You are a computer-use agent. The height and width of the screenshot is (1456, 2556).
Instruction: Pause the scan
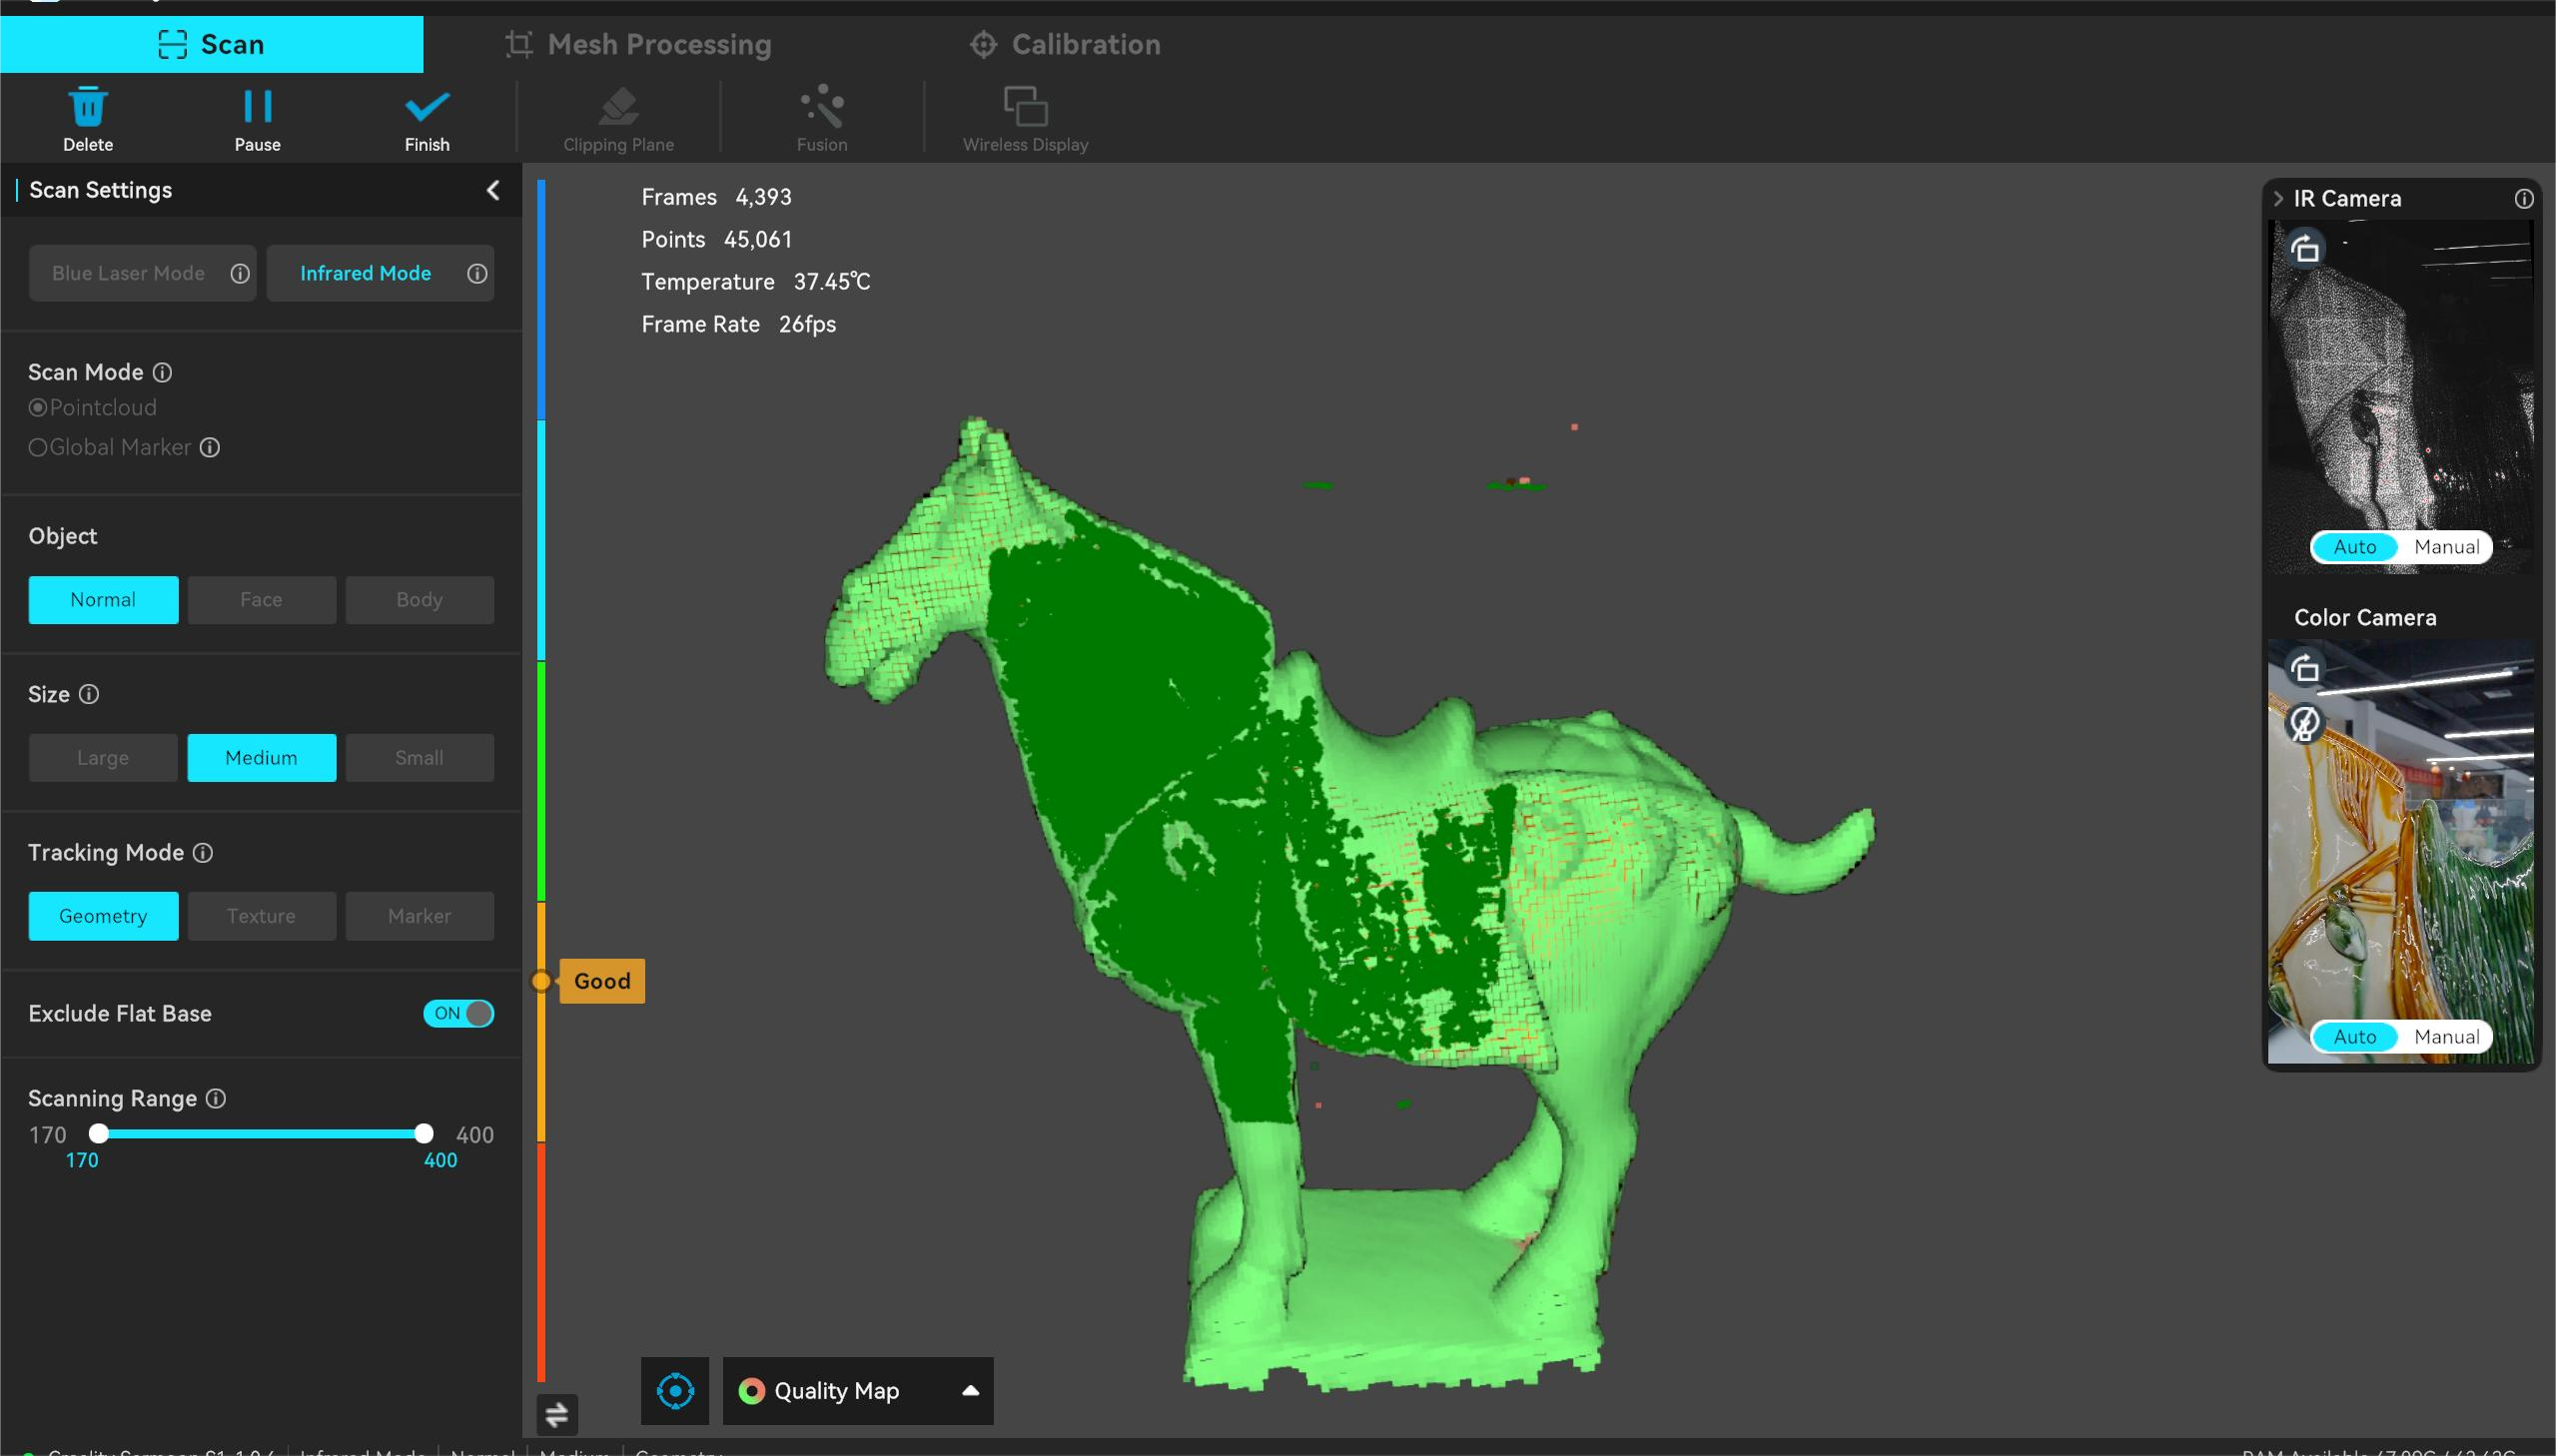click(x=257, y=107)
